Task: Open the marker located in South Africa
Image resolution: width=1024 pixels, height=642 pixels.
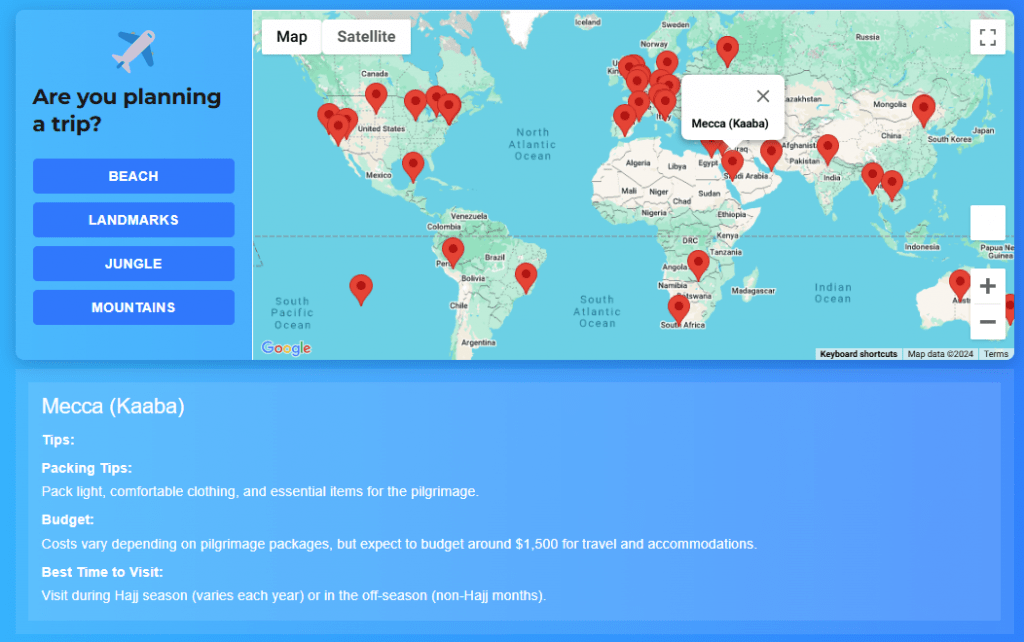Action: 679,308
